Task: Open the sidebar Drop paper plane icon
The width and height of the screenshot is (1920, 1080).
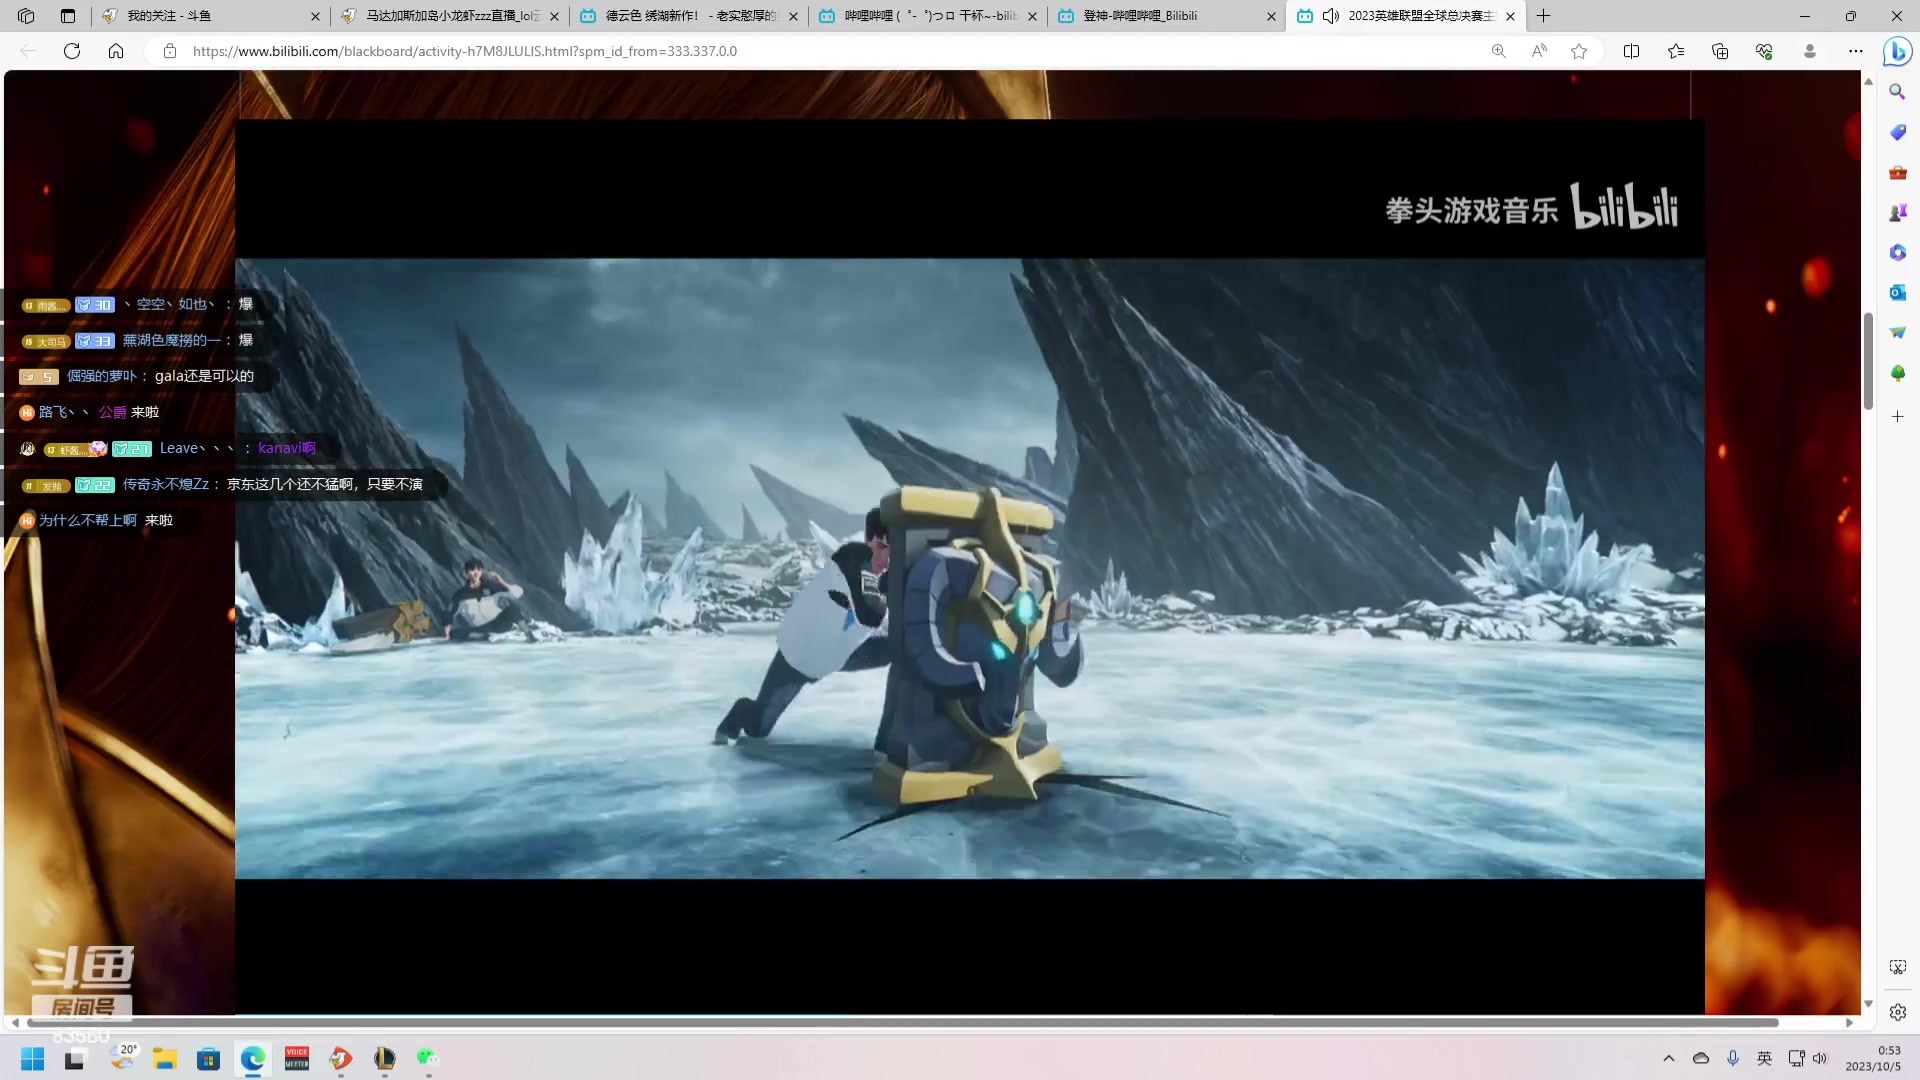Action: pyautogui.click(x=1897, y=332)
